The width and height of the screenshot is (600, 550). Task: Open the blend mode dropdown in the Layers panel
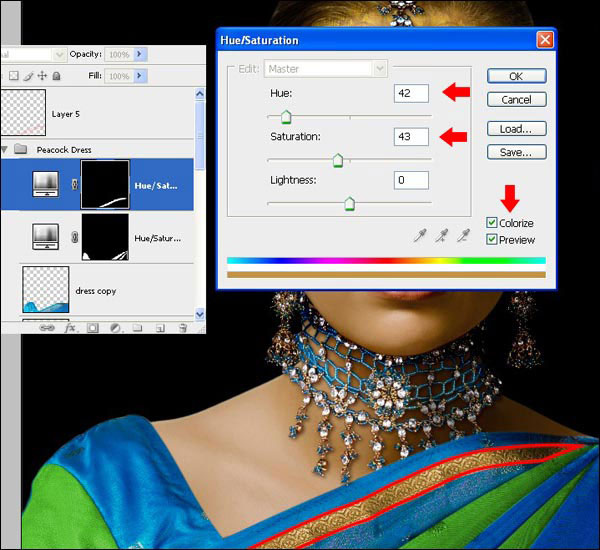(59, 55)
